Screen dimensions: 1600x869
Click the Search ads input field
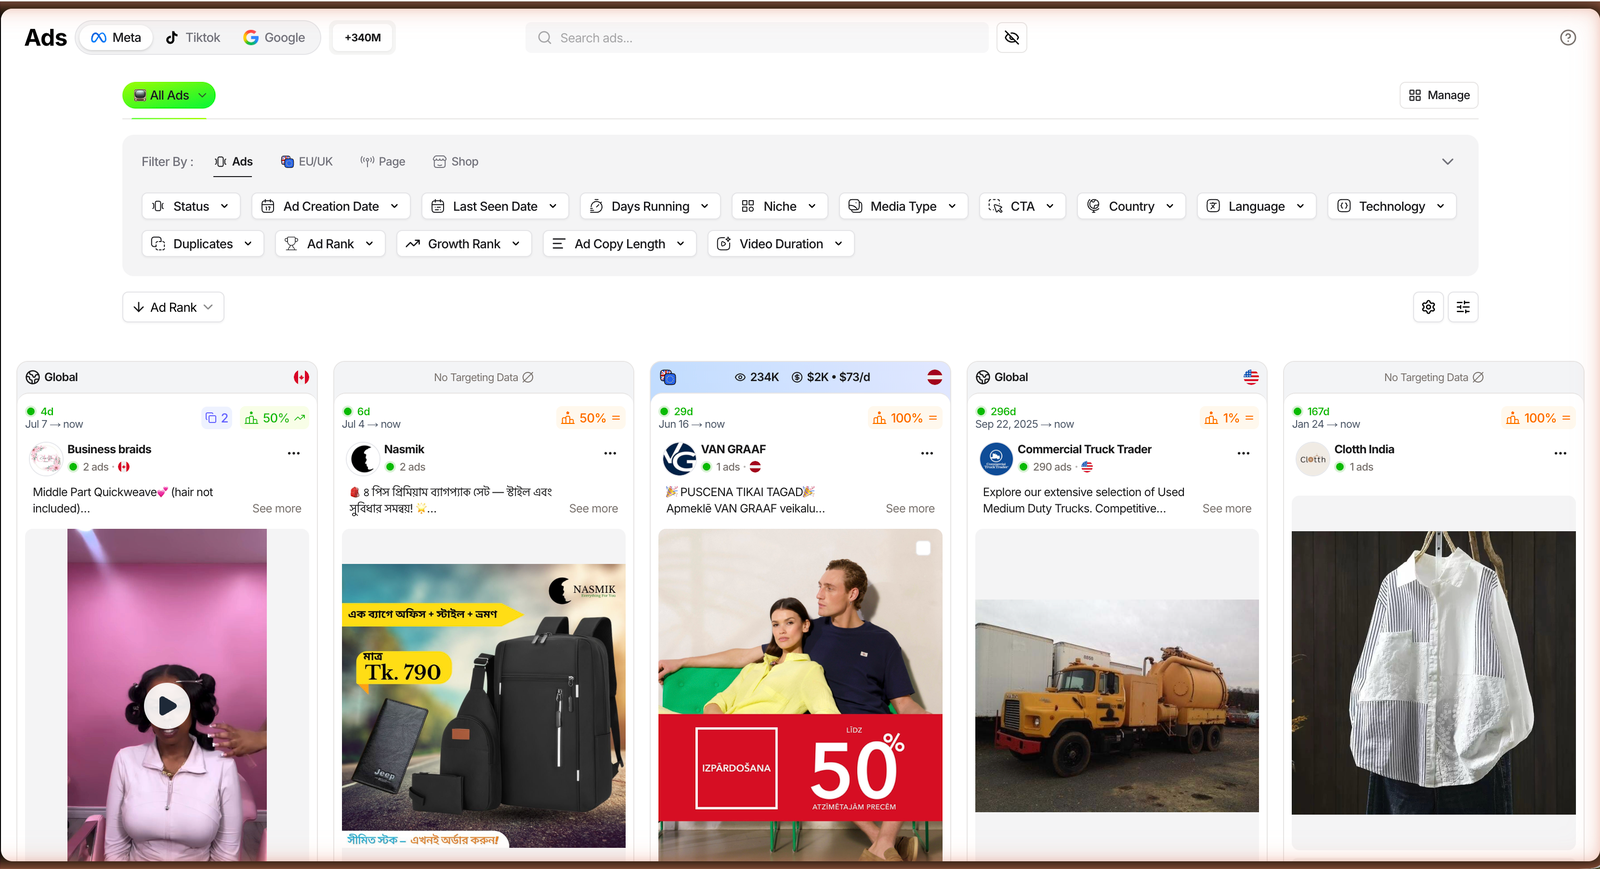pyautogui.click(x=757, y=38)
